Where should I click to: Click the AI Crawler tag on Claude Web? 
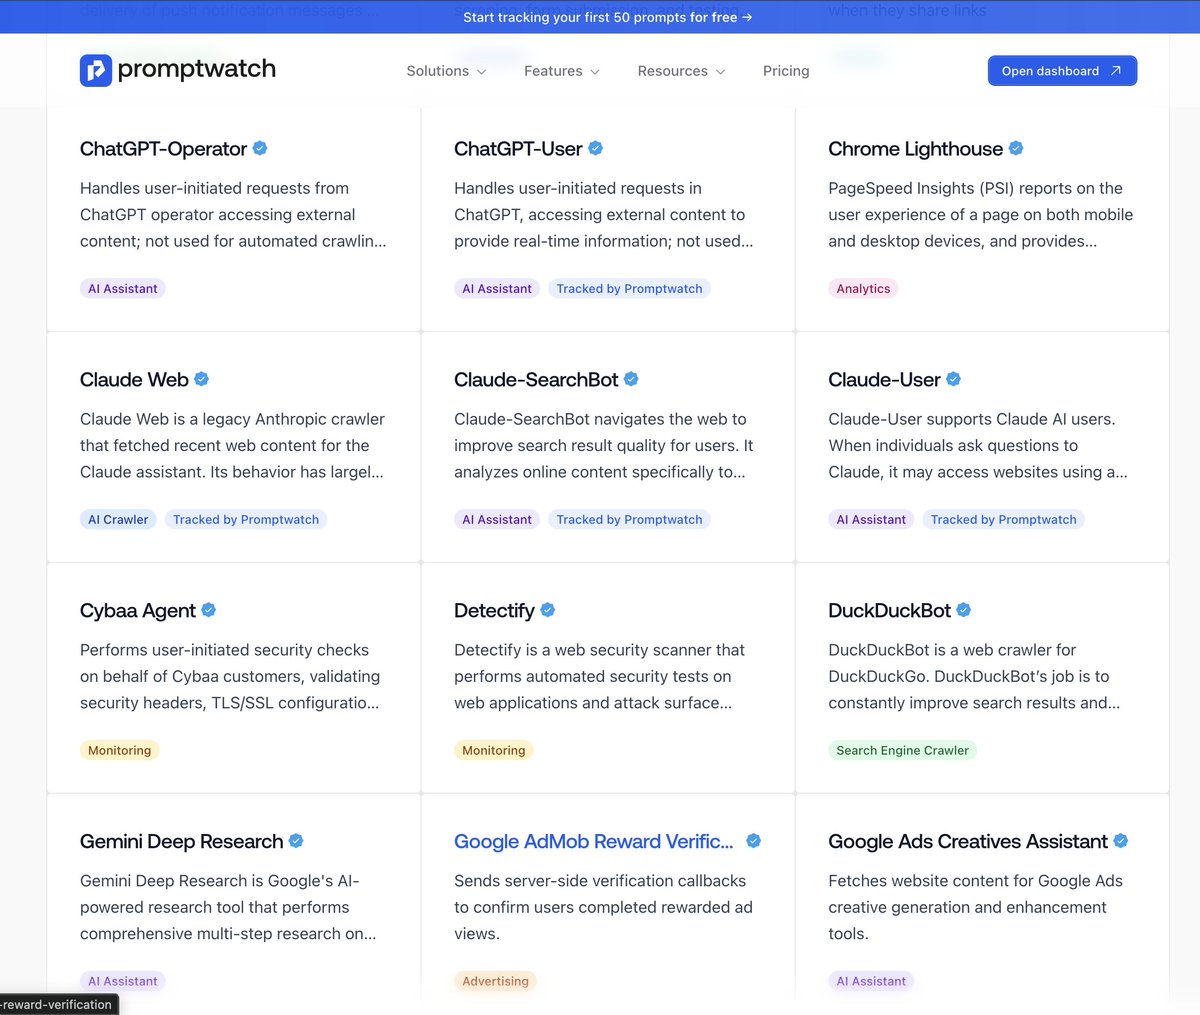pyautogui.click(x=118, y=520)
